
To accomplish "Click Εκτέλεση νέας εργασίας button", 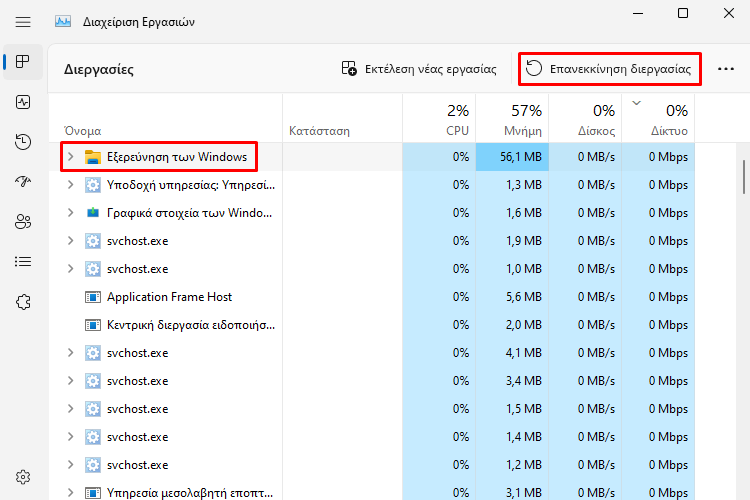I will click(x=419, y=69).
